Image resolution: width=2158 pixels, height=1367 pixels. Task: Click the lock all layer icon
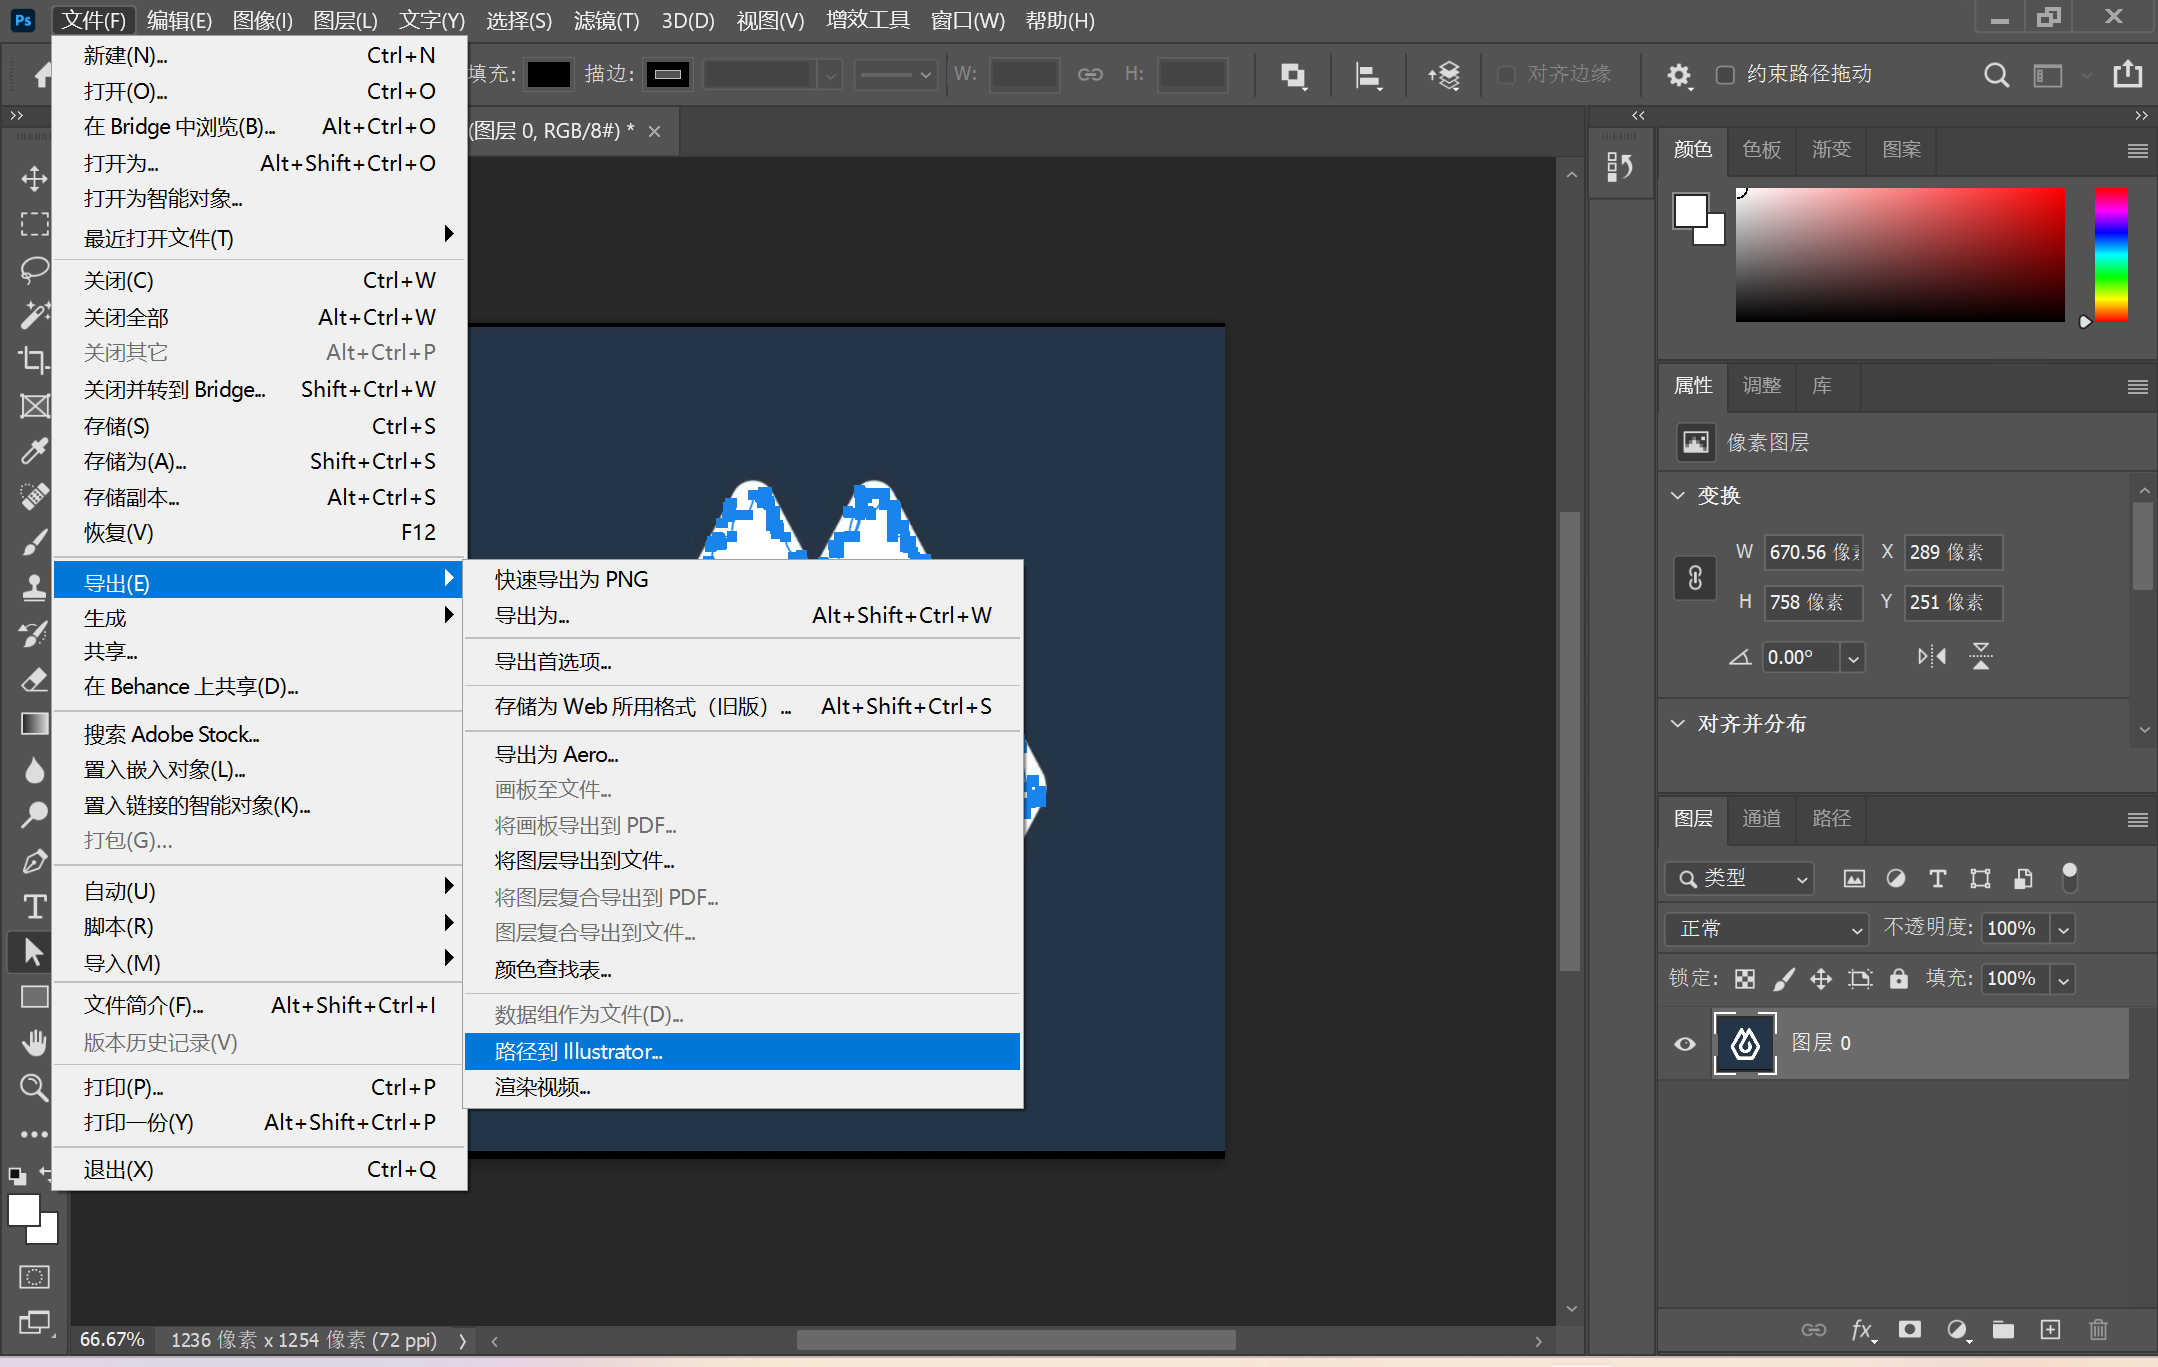tap(1899, 979)
